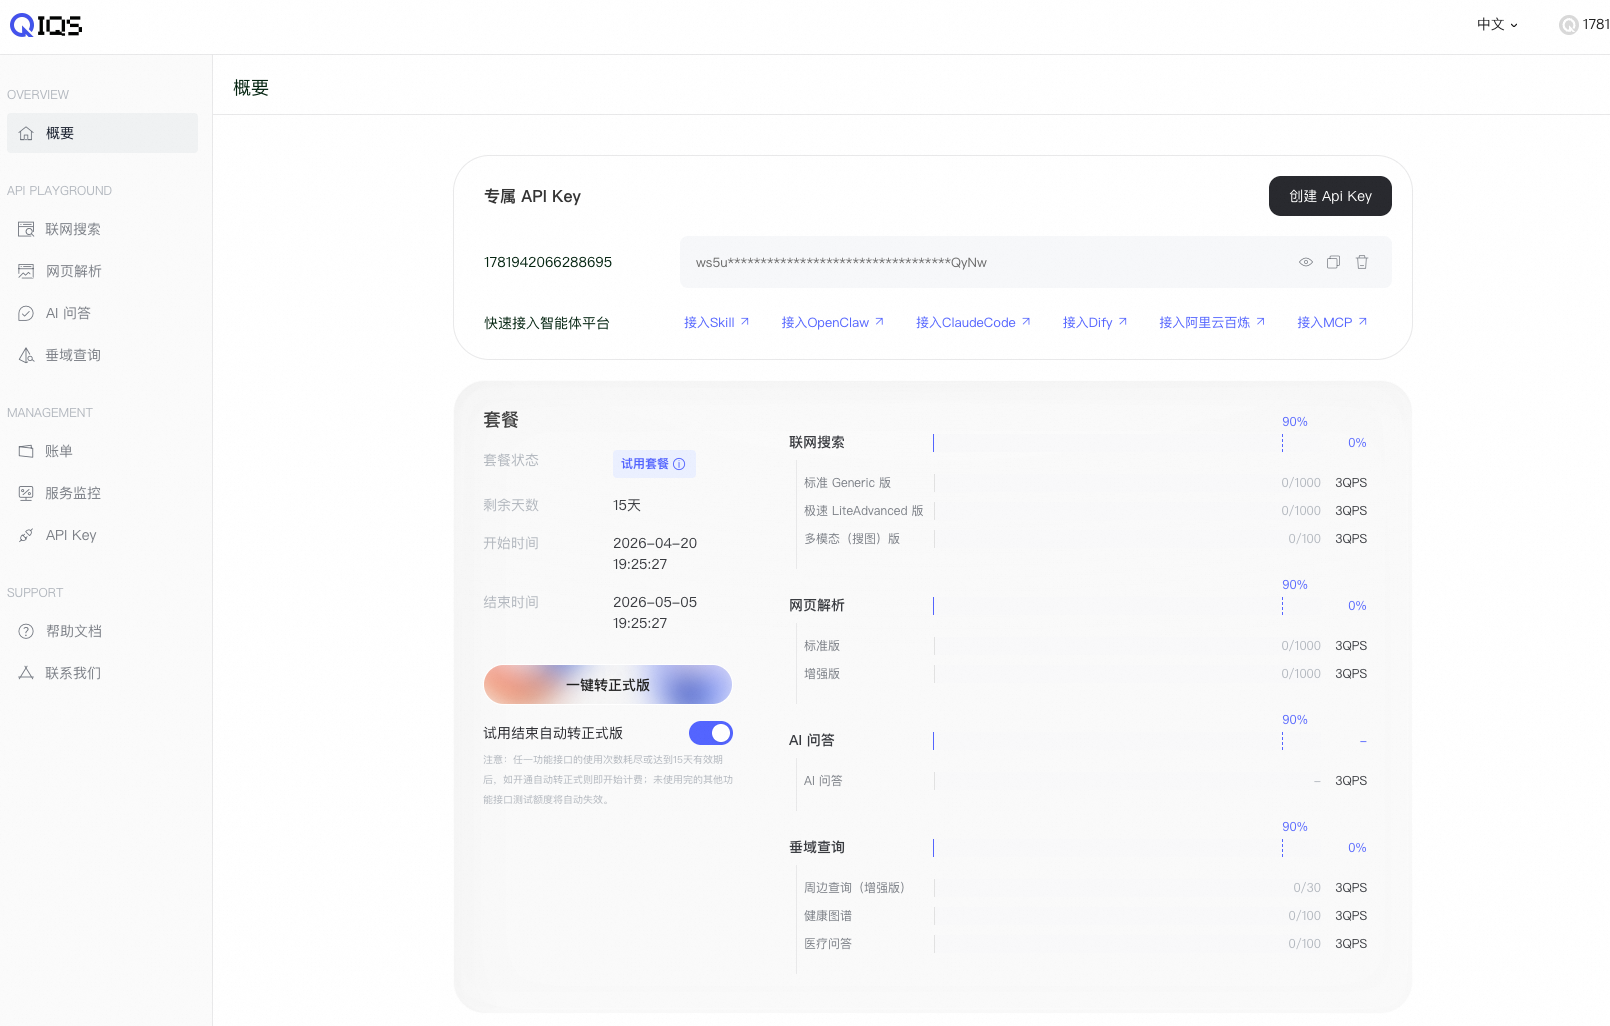Click the 1781 account name
The image size is (1610, 1026).
(1596, 25)
